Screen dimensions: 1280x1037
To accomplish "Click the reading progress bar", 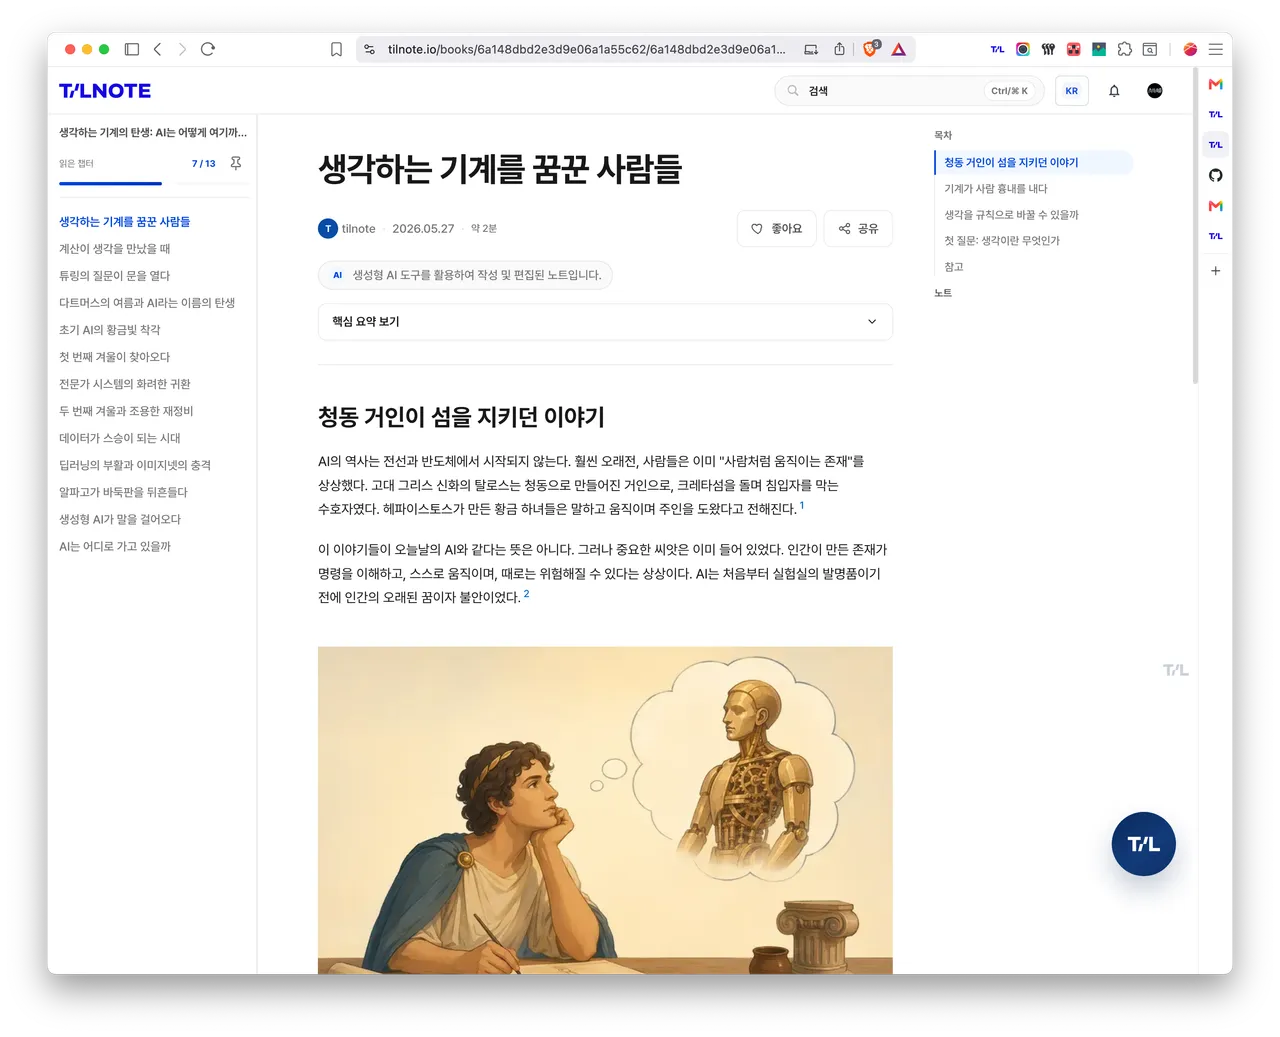I will pyautogui.click(x=152, y=183).
